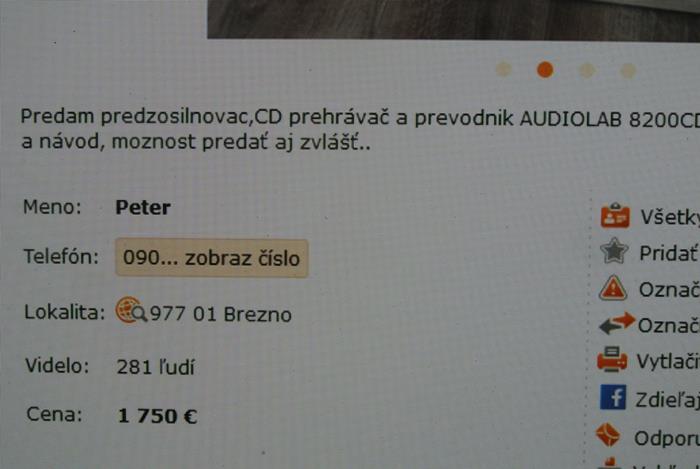This screenshot has height=469, width=700.
Task: Click the Pridať favorites link
Action: (669, 253)
